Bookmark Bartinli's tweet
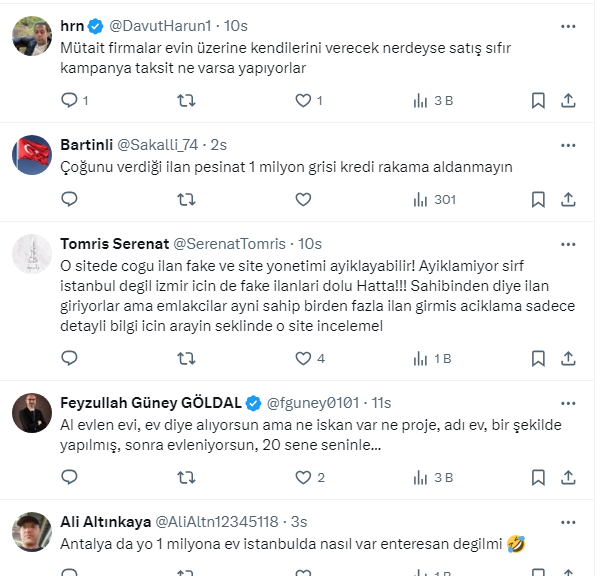Screen dimensions: 600x576 [x=538, y=199]
